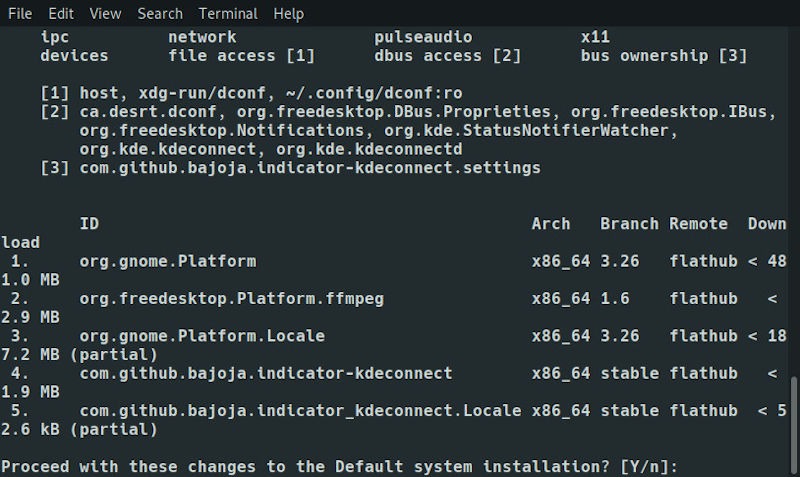Click the 'pulseaudio' permission text
The image size is (800, 477).
(423, 37)
